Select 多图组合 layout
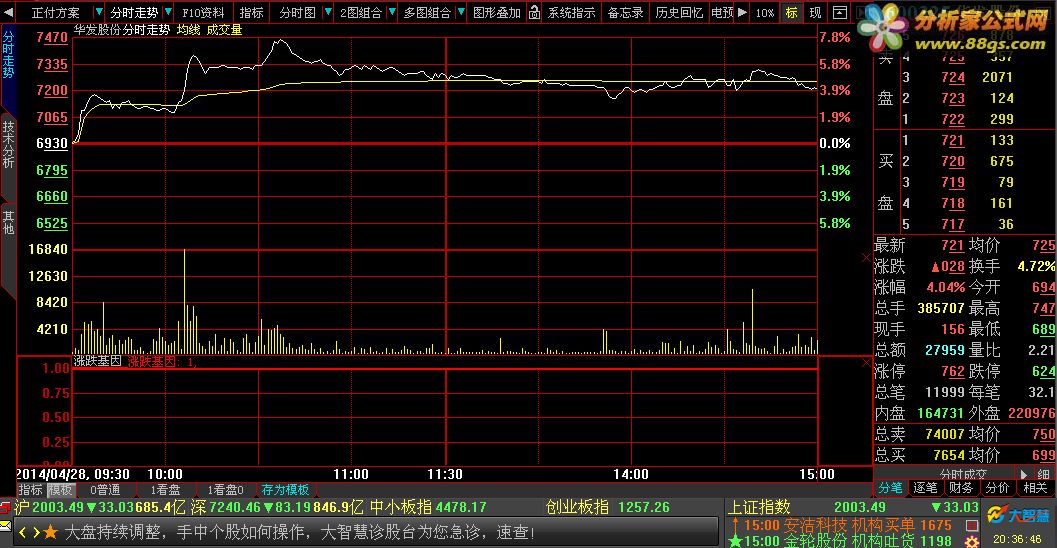Screen dimensions: 1057x548 tap(427, 12)
